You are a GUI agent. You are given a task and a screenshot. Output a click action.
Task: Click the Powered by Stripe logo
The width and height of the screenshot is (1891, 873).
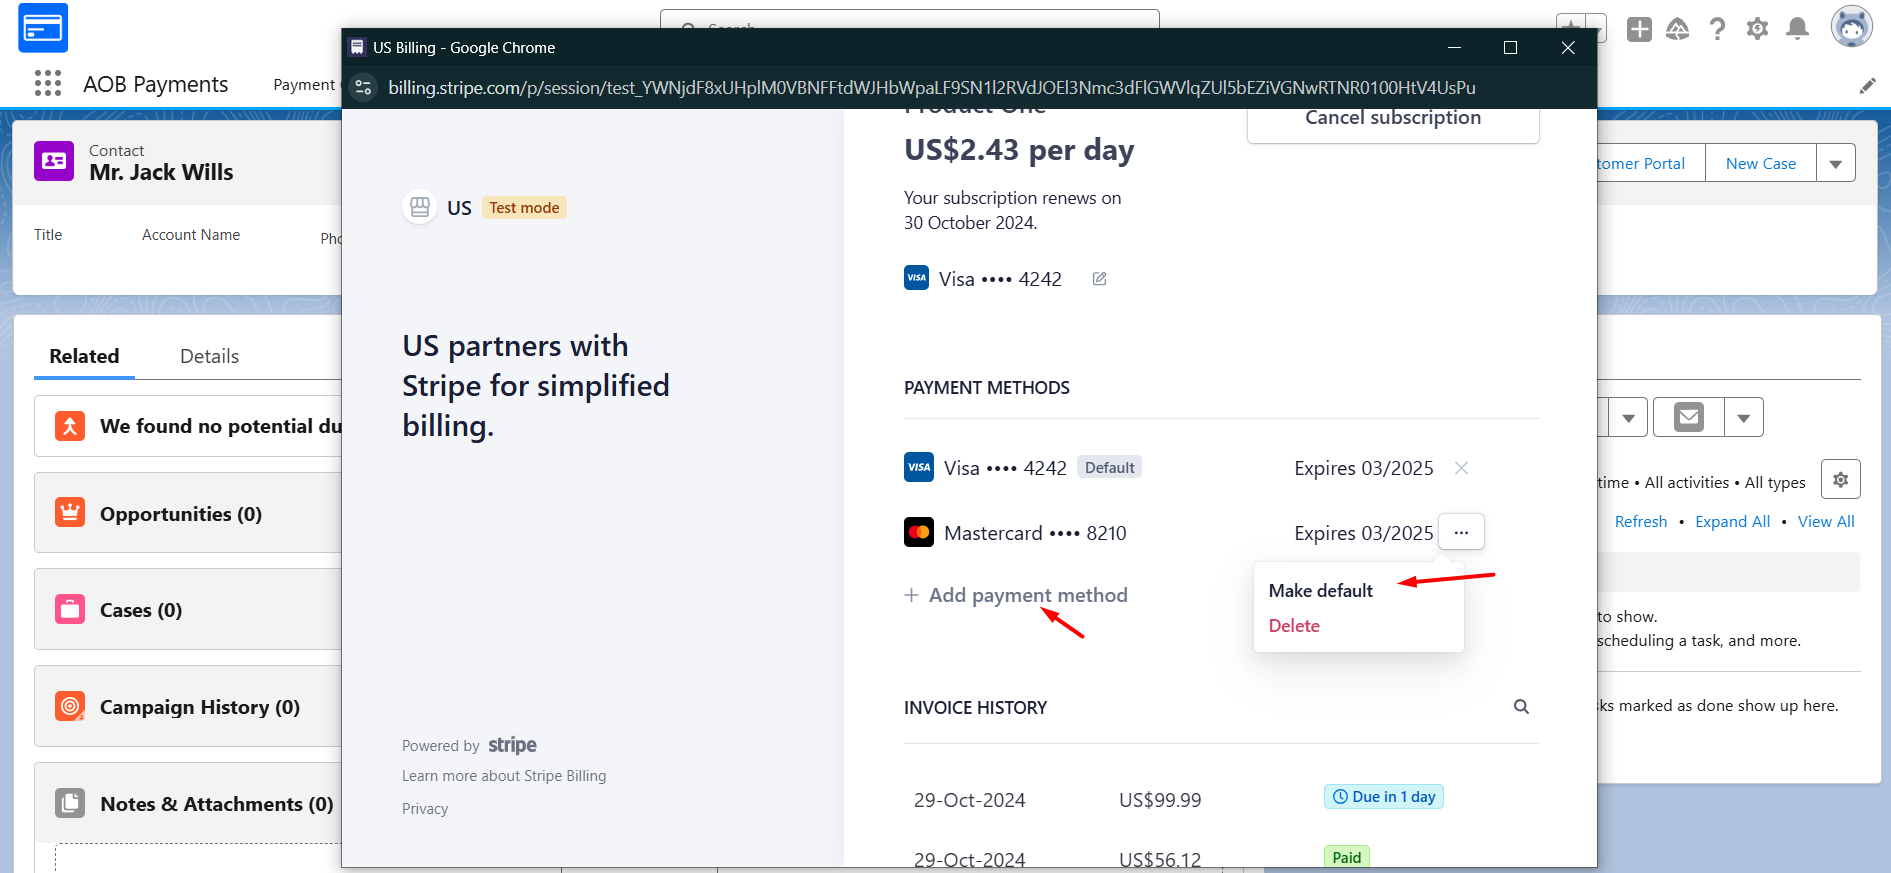pos(512,745)
